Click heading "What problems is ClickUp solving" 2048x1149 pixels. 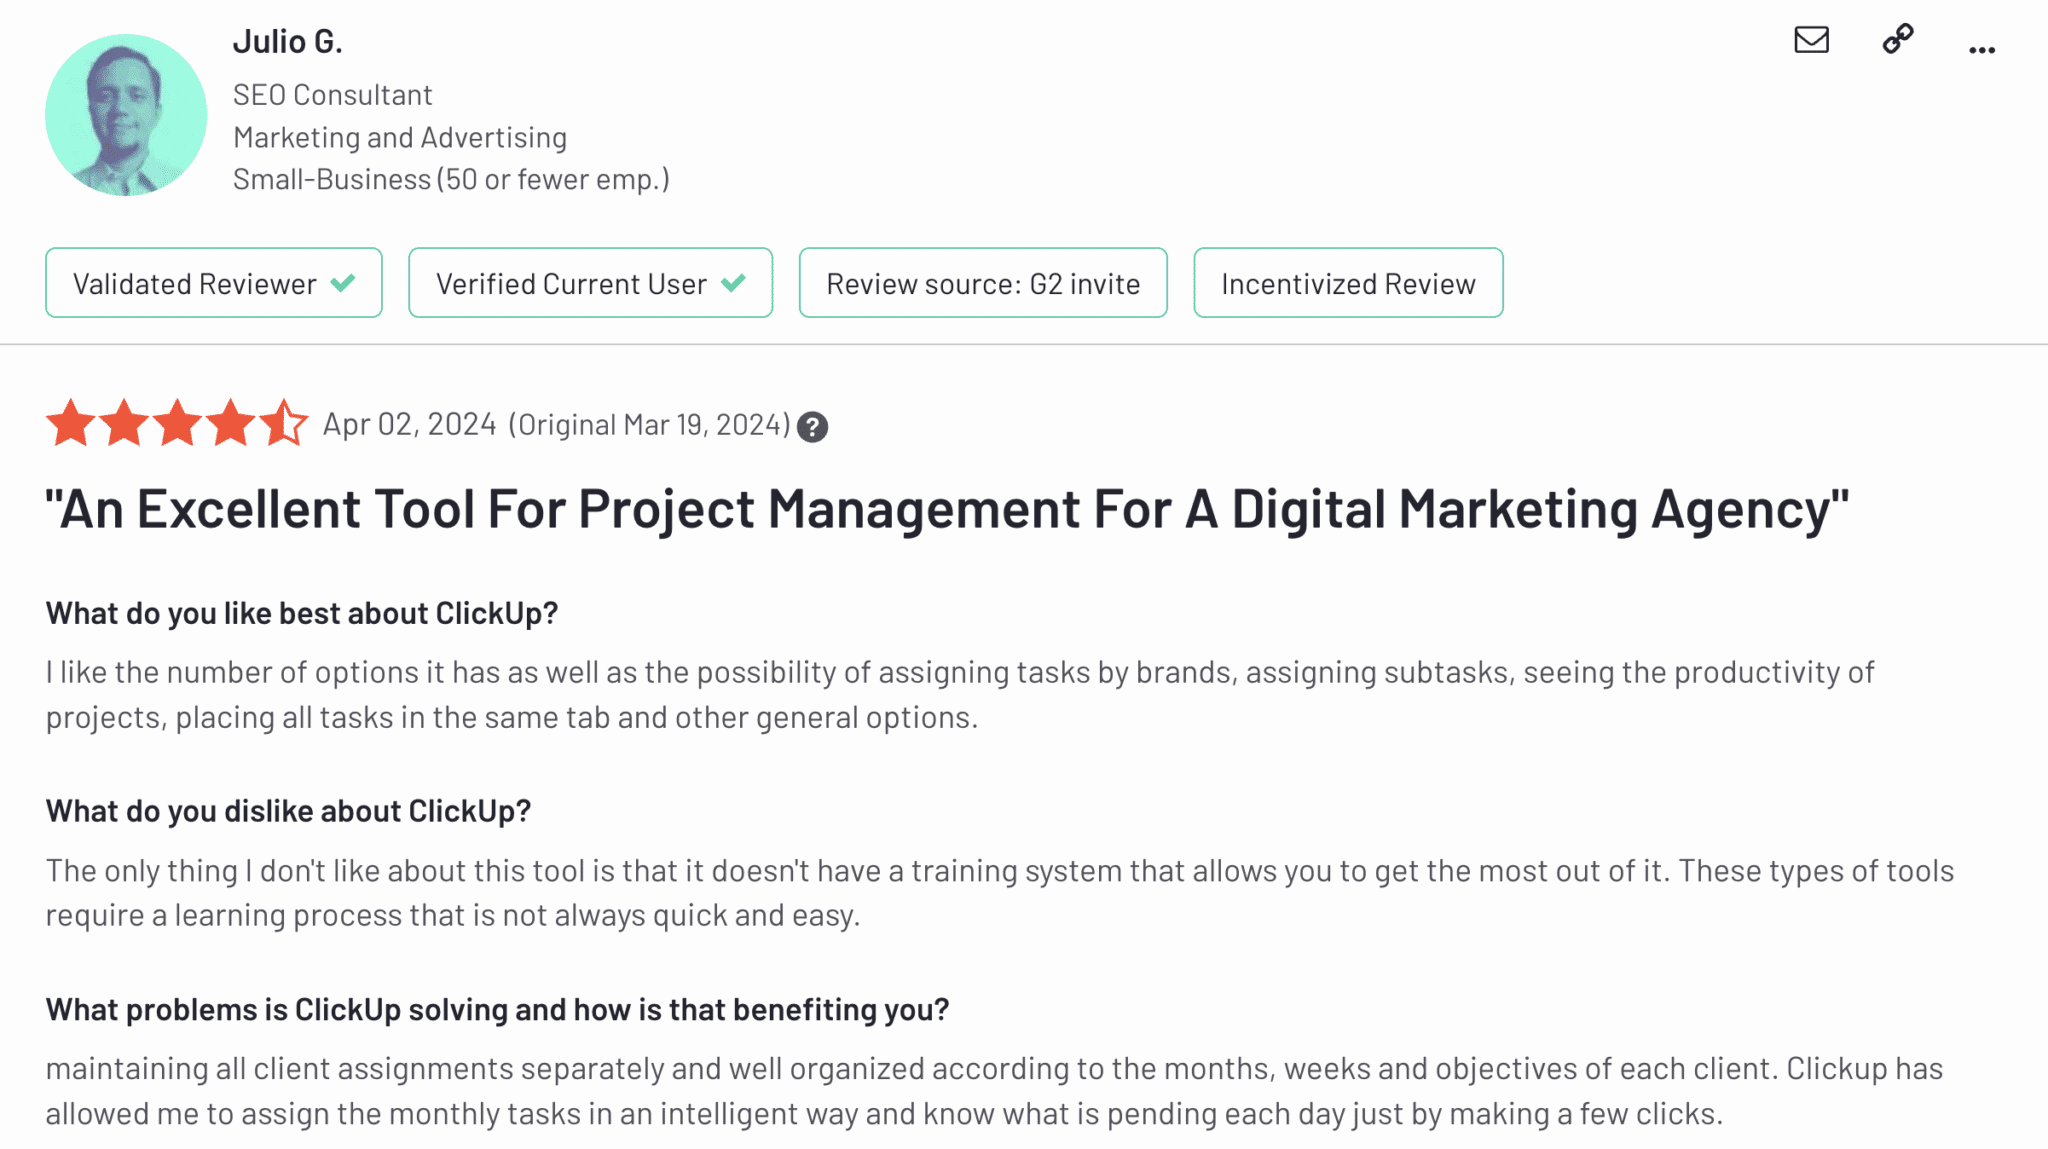coord(497,1010)
